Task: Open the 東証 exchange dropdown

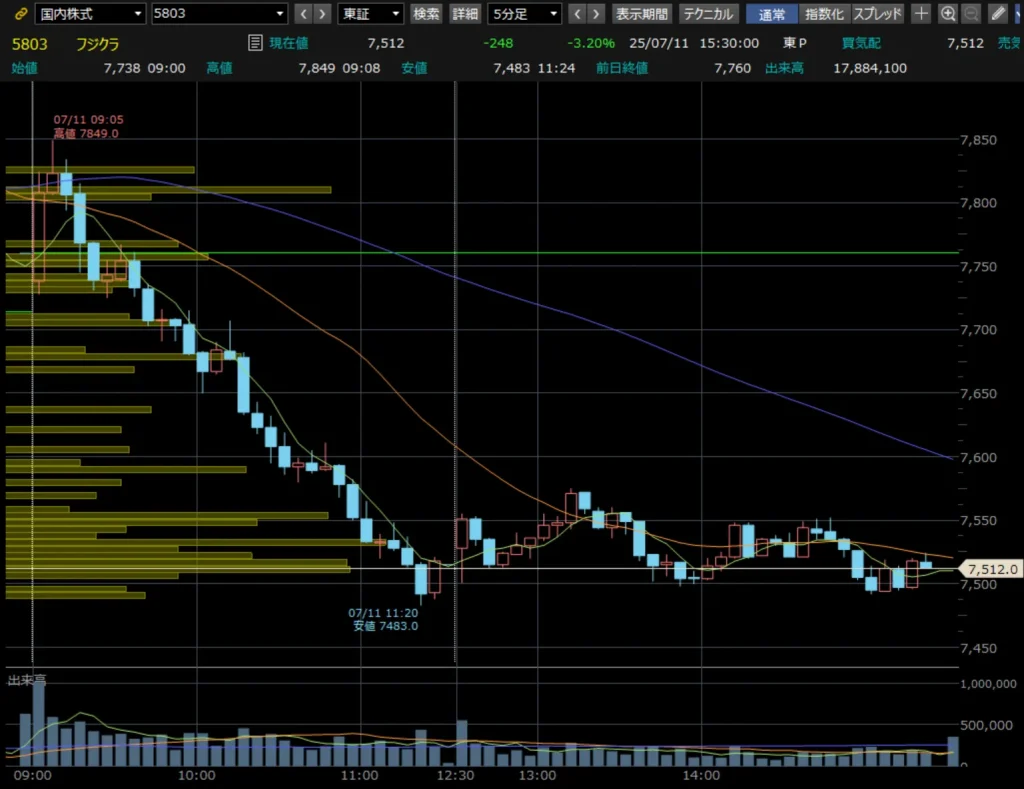Action: pyautogui.click(x=370, y=14)
